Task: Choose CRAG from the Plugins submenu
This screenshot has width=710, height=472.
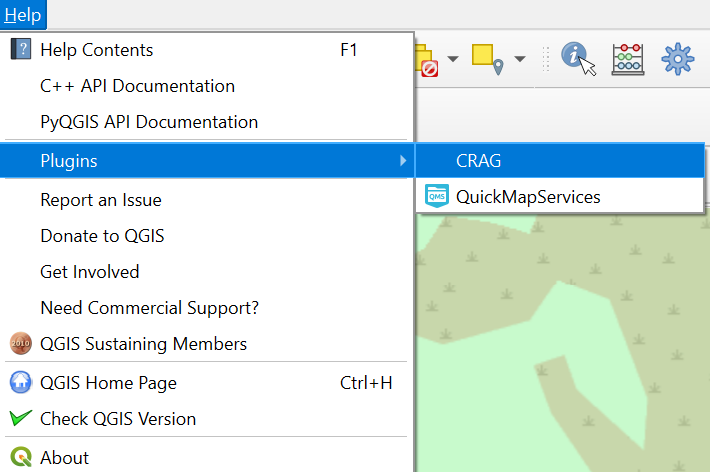Action: click(560, 161)
